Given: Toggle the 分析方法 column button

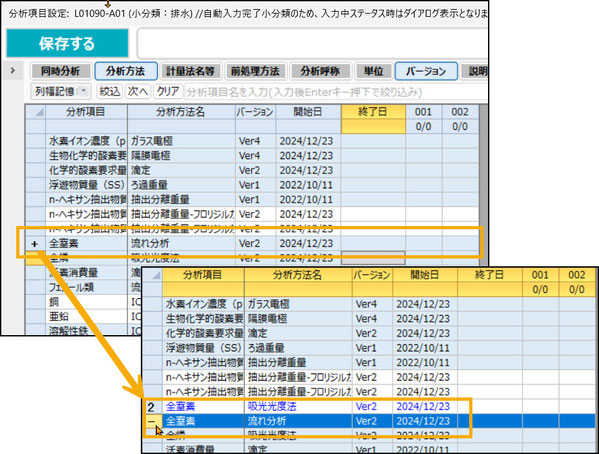Looking at the screenshot, I should point(126,71).
